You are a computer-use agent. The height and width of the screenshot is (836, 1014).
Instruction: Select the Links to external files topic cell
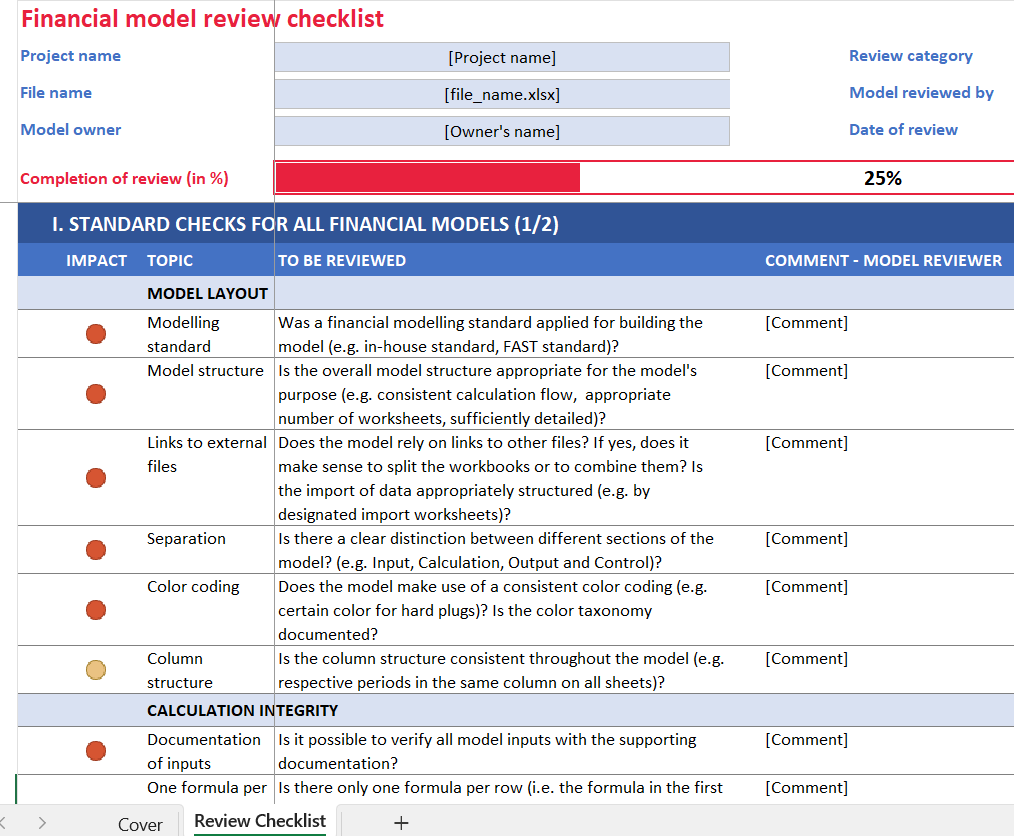[x=210, y=478]
